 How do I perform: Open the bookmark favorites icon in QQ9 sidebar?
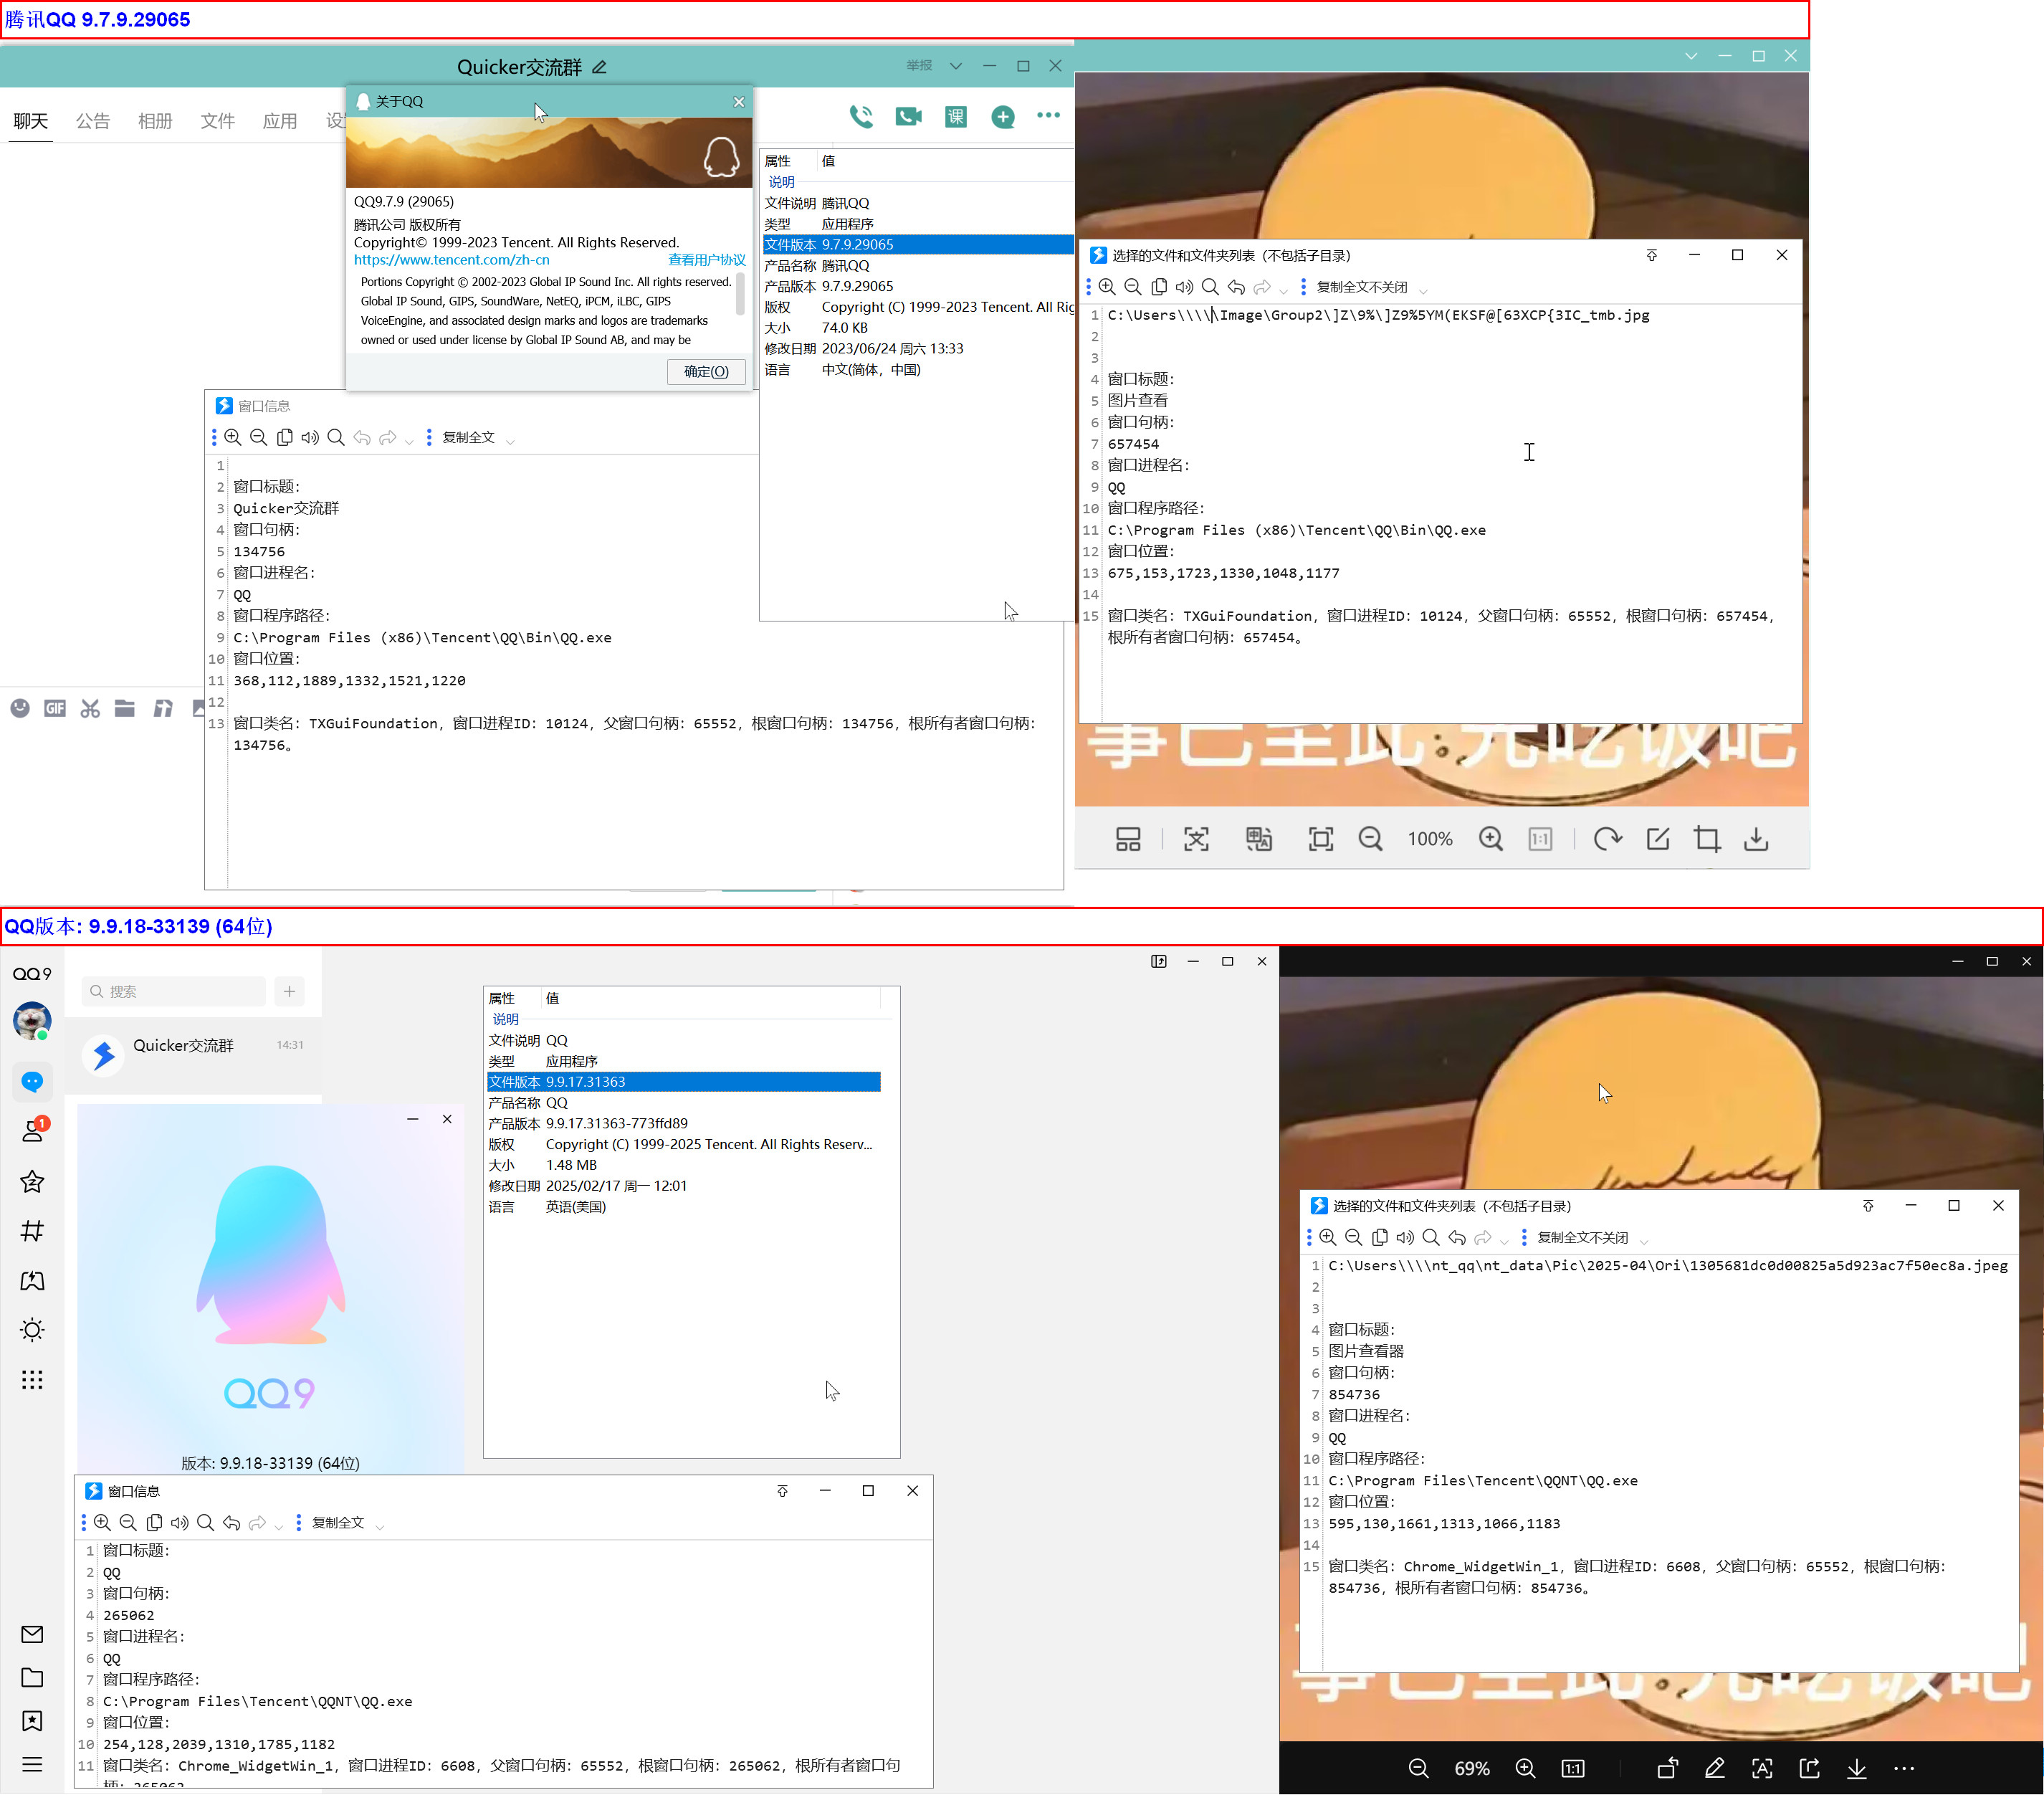coord(32,1721)
